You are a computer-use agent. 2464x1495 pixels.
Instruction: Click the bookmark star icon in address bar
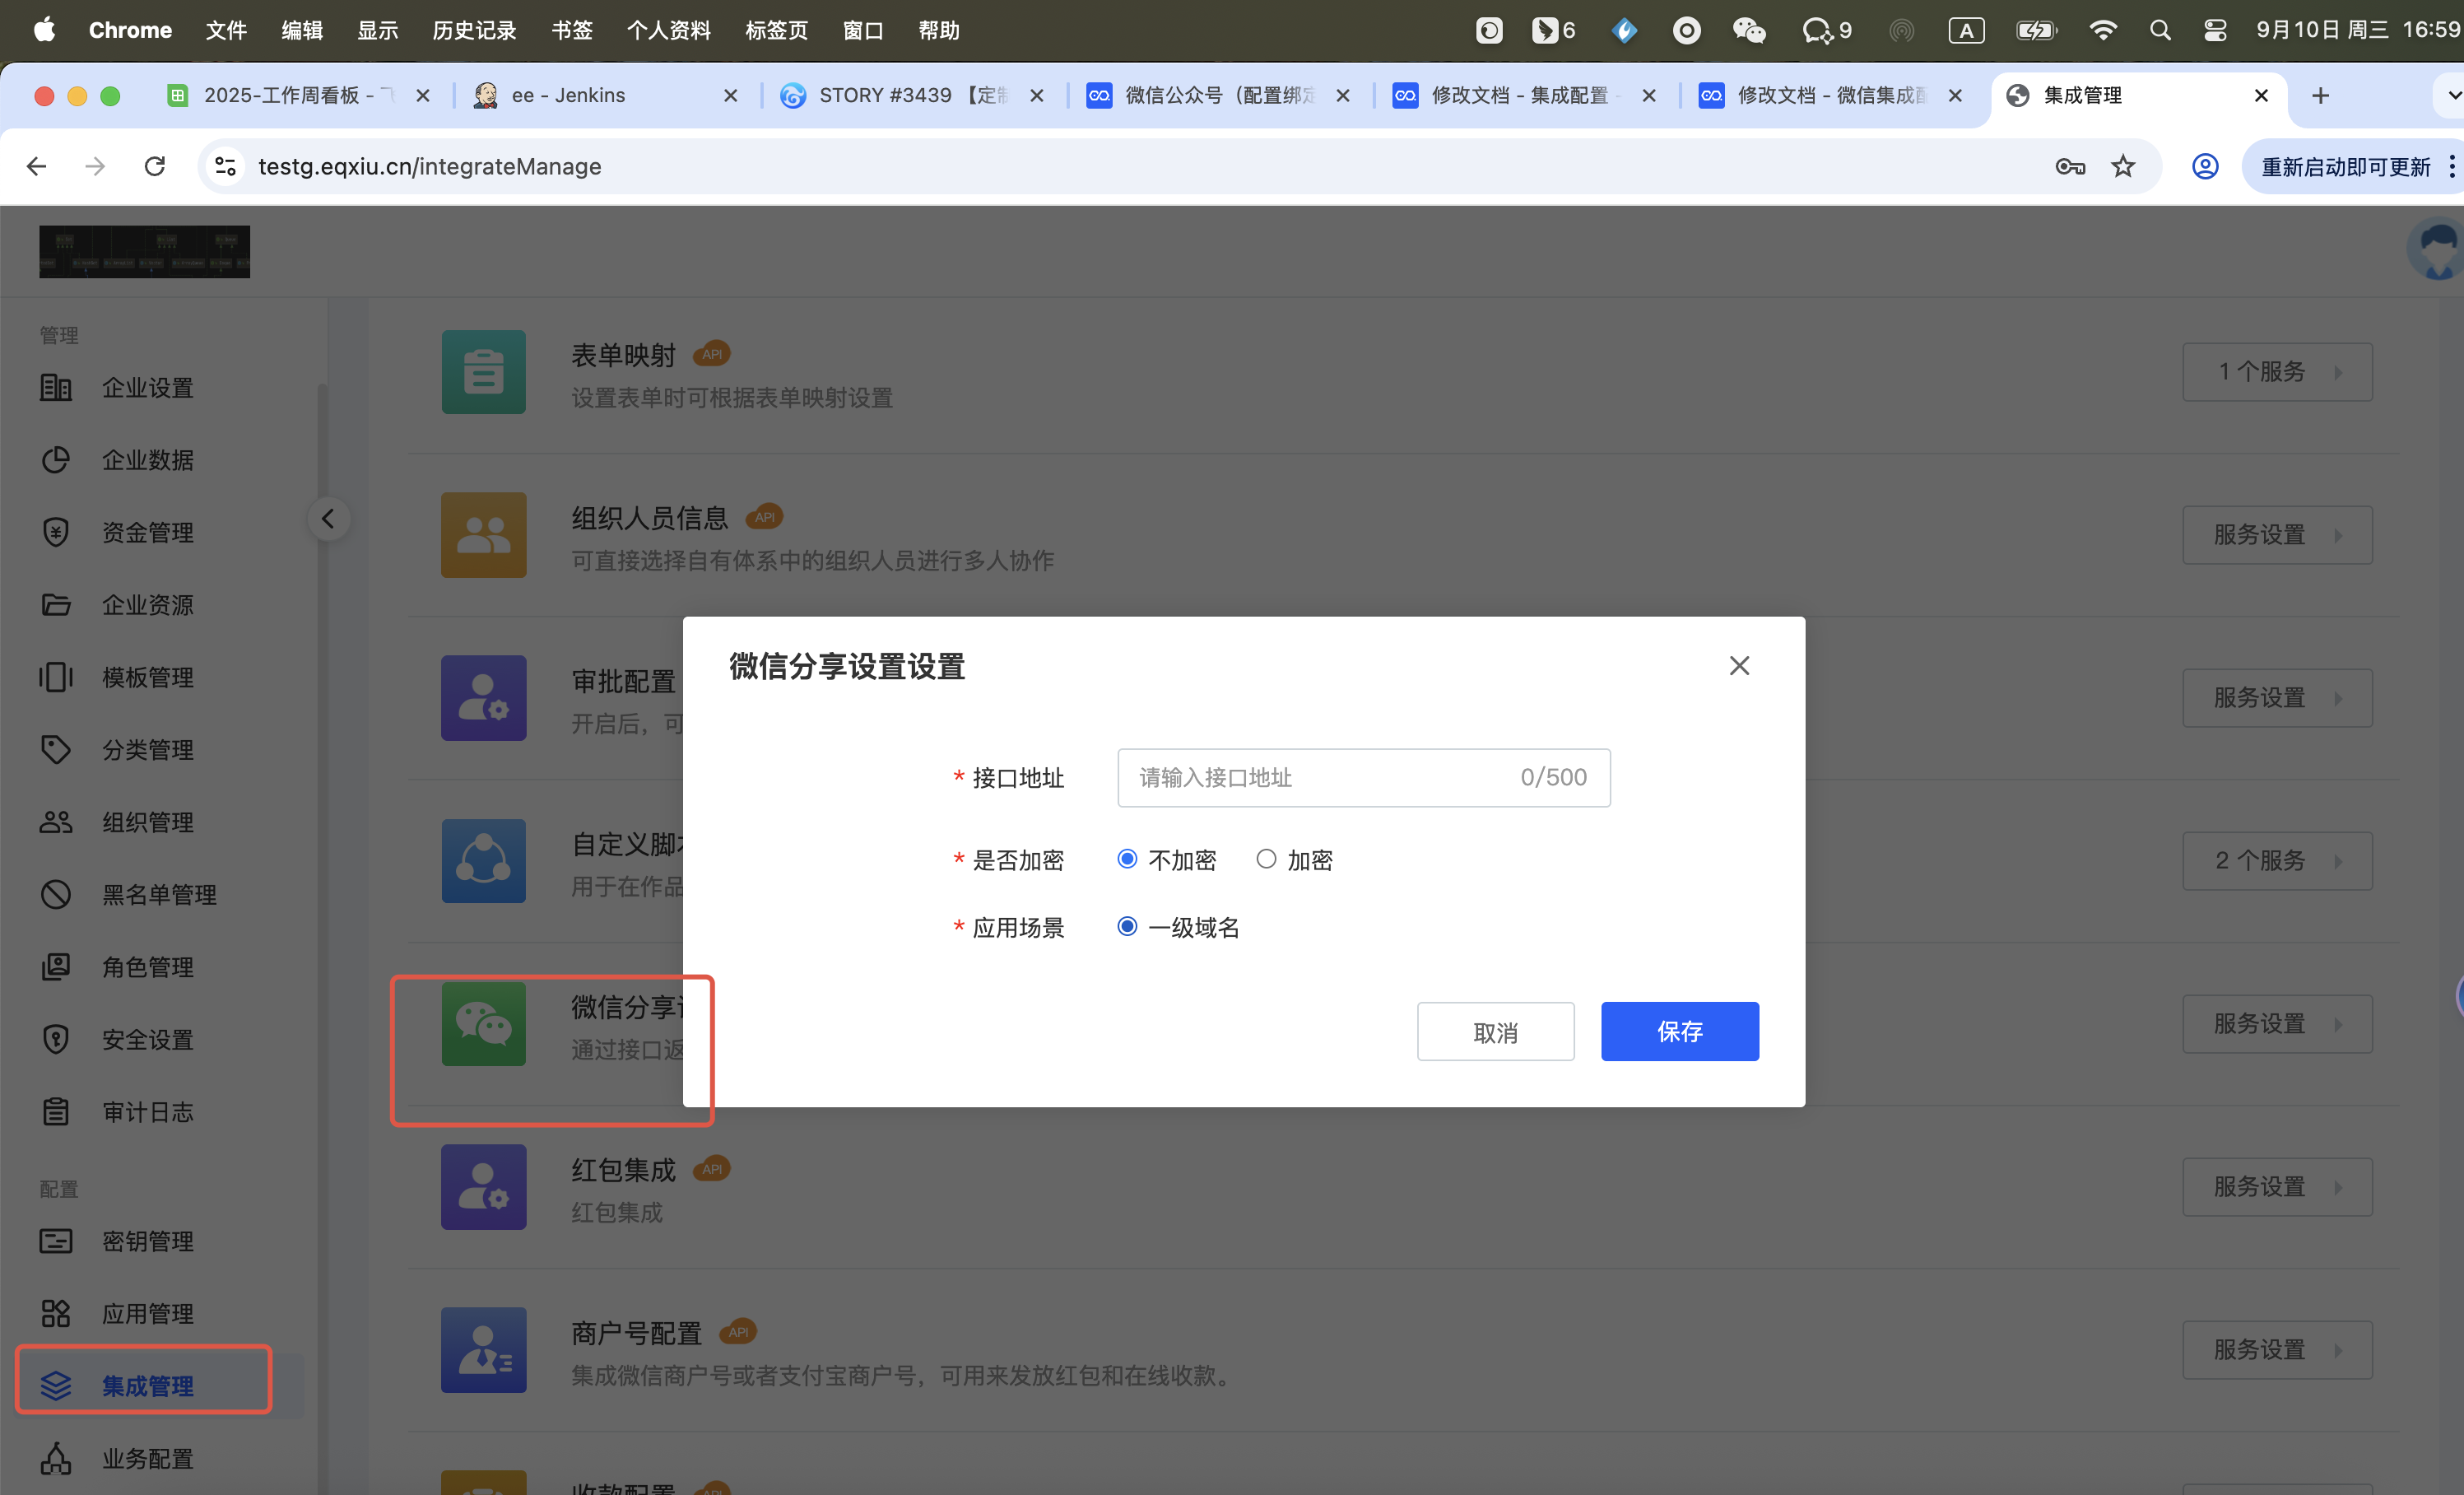(2122, 166)
